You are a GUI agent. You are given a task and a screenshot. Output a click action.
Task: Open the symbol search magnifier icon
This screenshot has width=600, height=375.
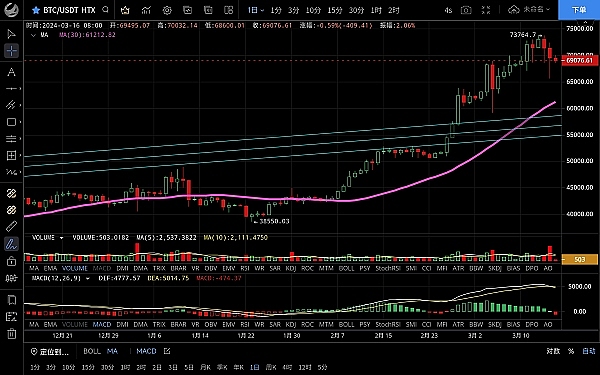pyautogui.click(x=106, y=10)
